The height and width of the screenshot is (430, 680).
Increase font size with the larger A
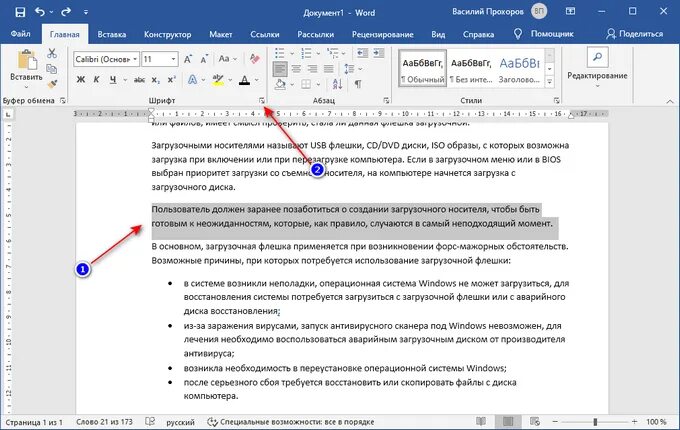tap(188, 59)
